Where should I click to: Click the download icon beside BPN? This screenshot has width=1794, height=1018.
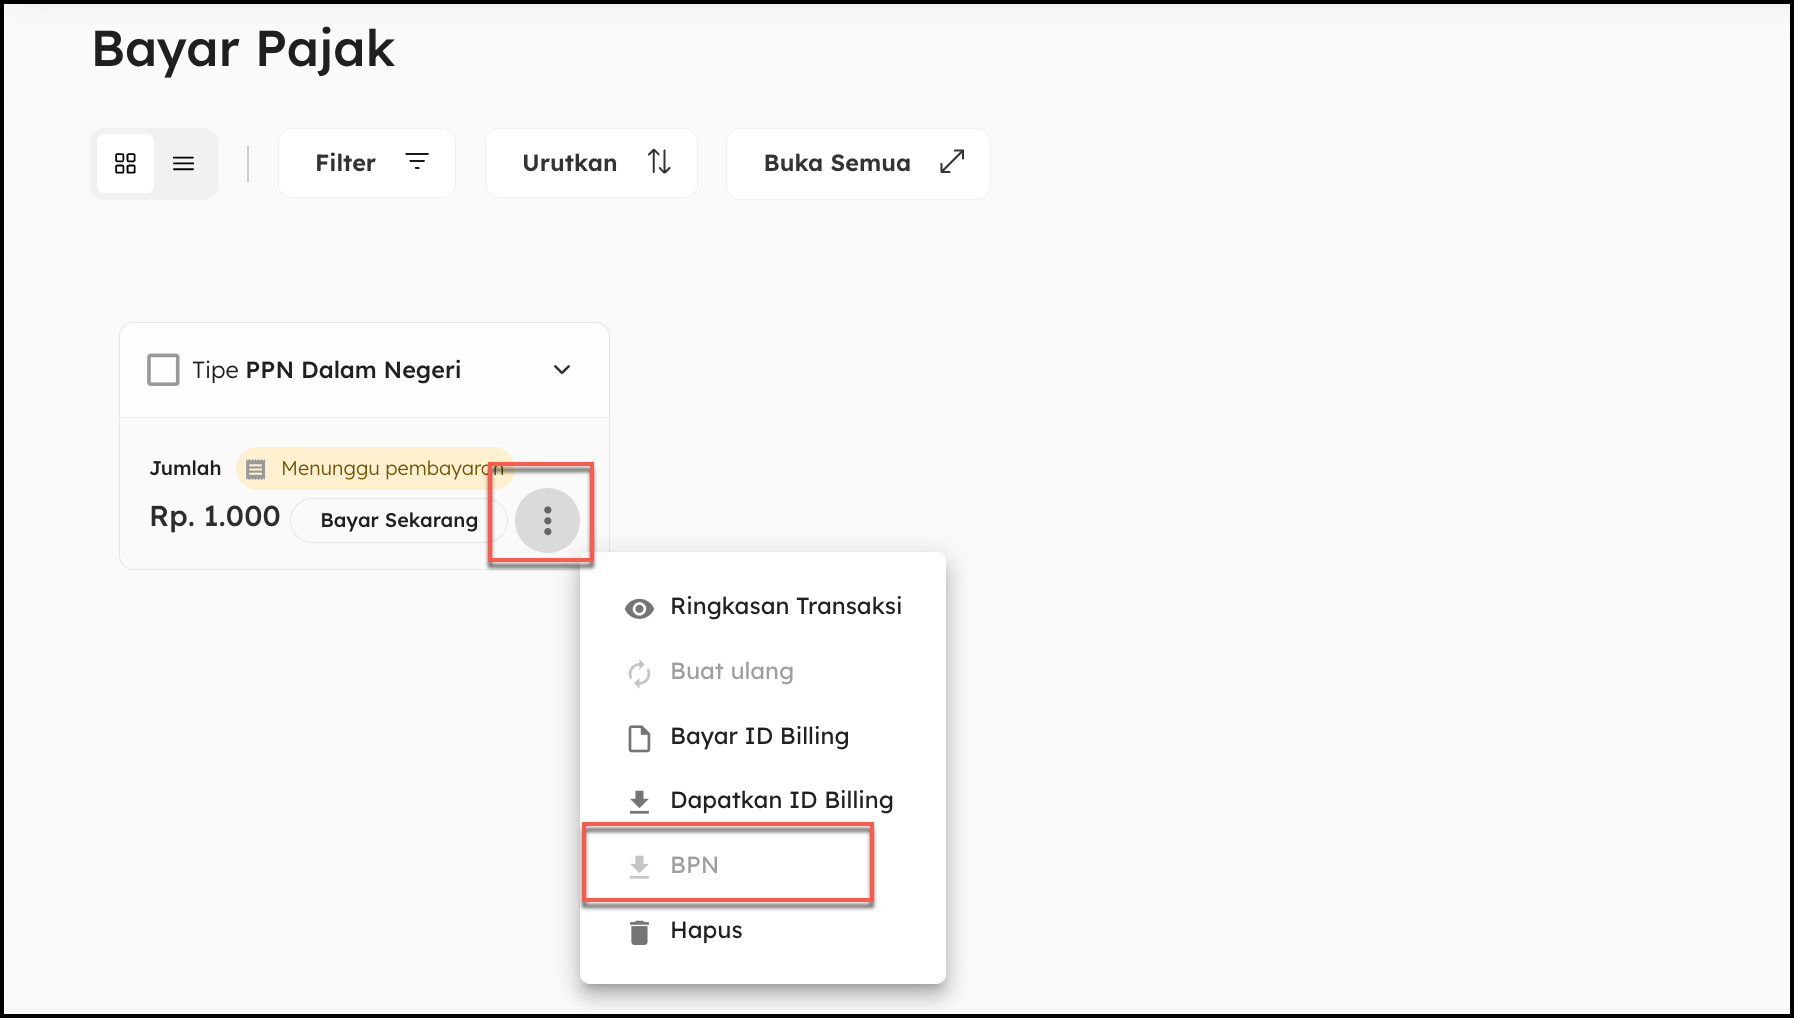639,866
